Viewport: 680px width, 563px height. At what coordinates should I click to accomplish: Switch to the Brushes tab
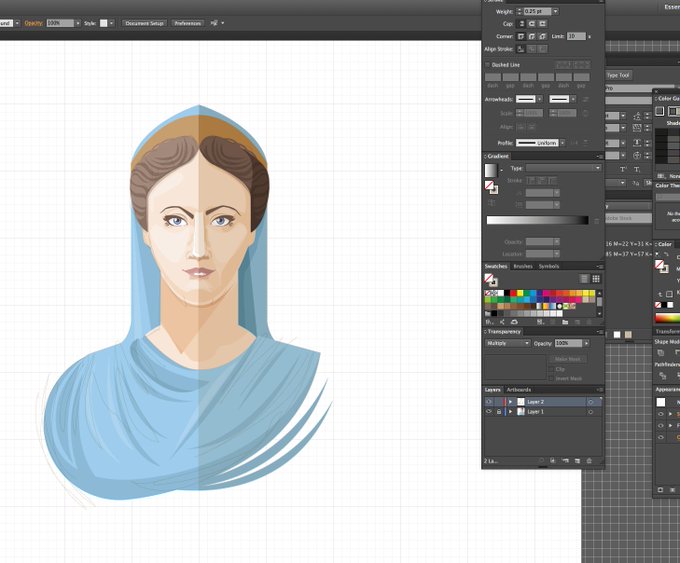click(523, 266)
